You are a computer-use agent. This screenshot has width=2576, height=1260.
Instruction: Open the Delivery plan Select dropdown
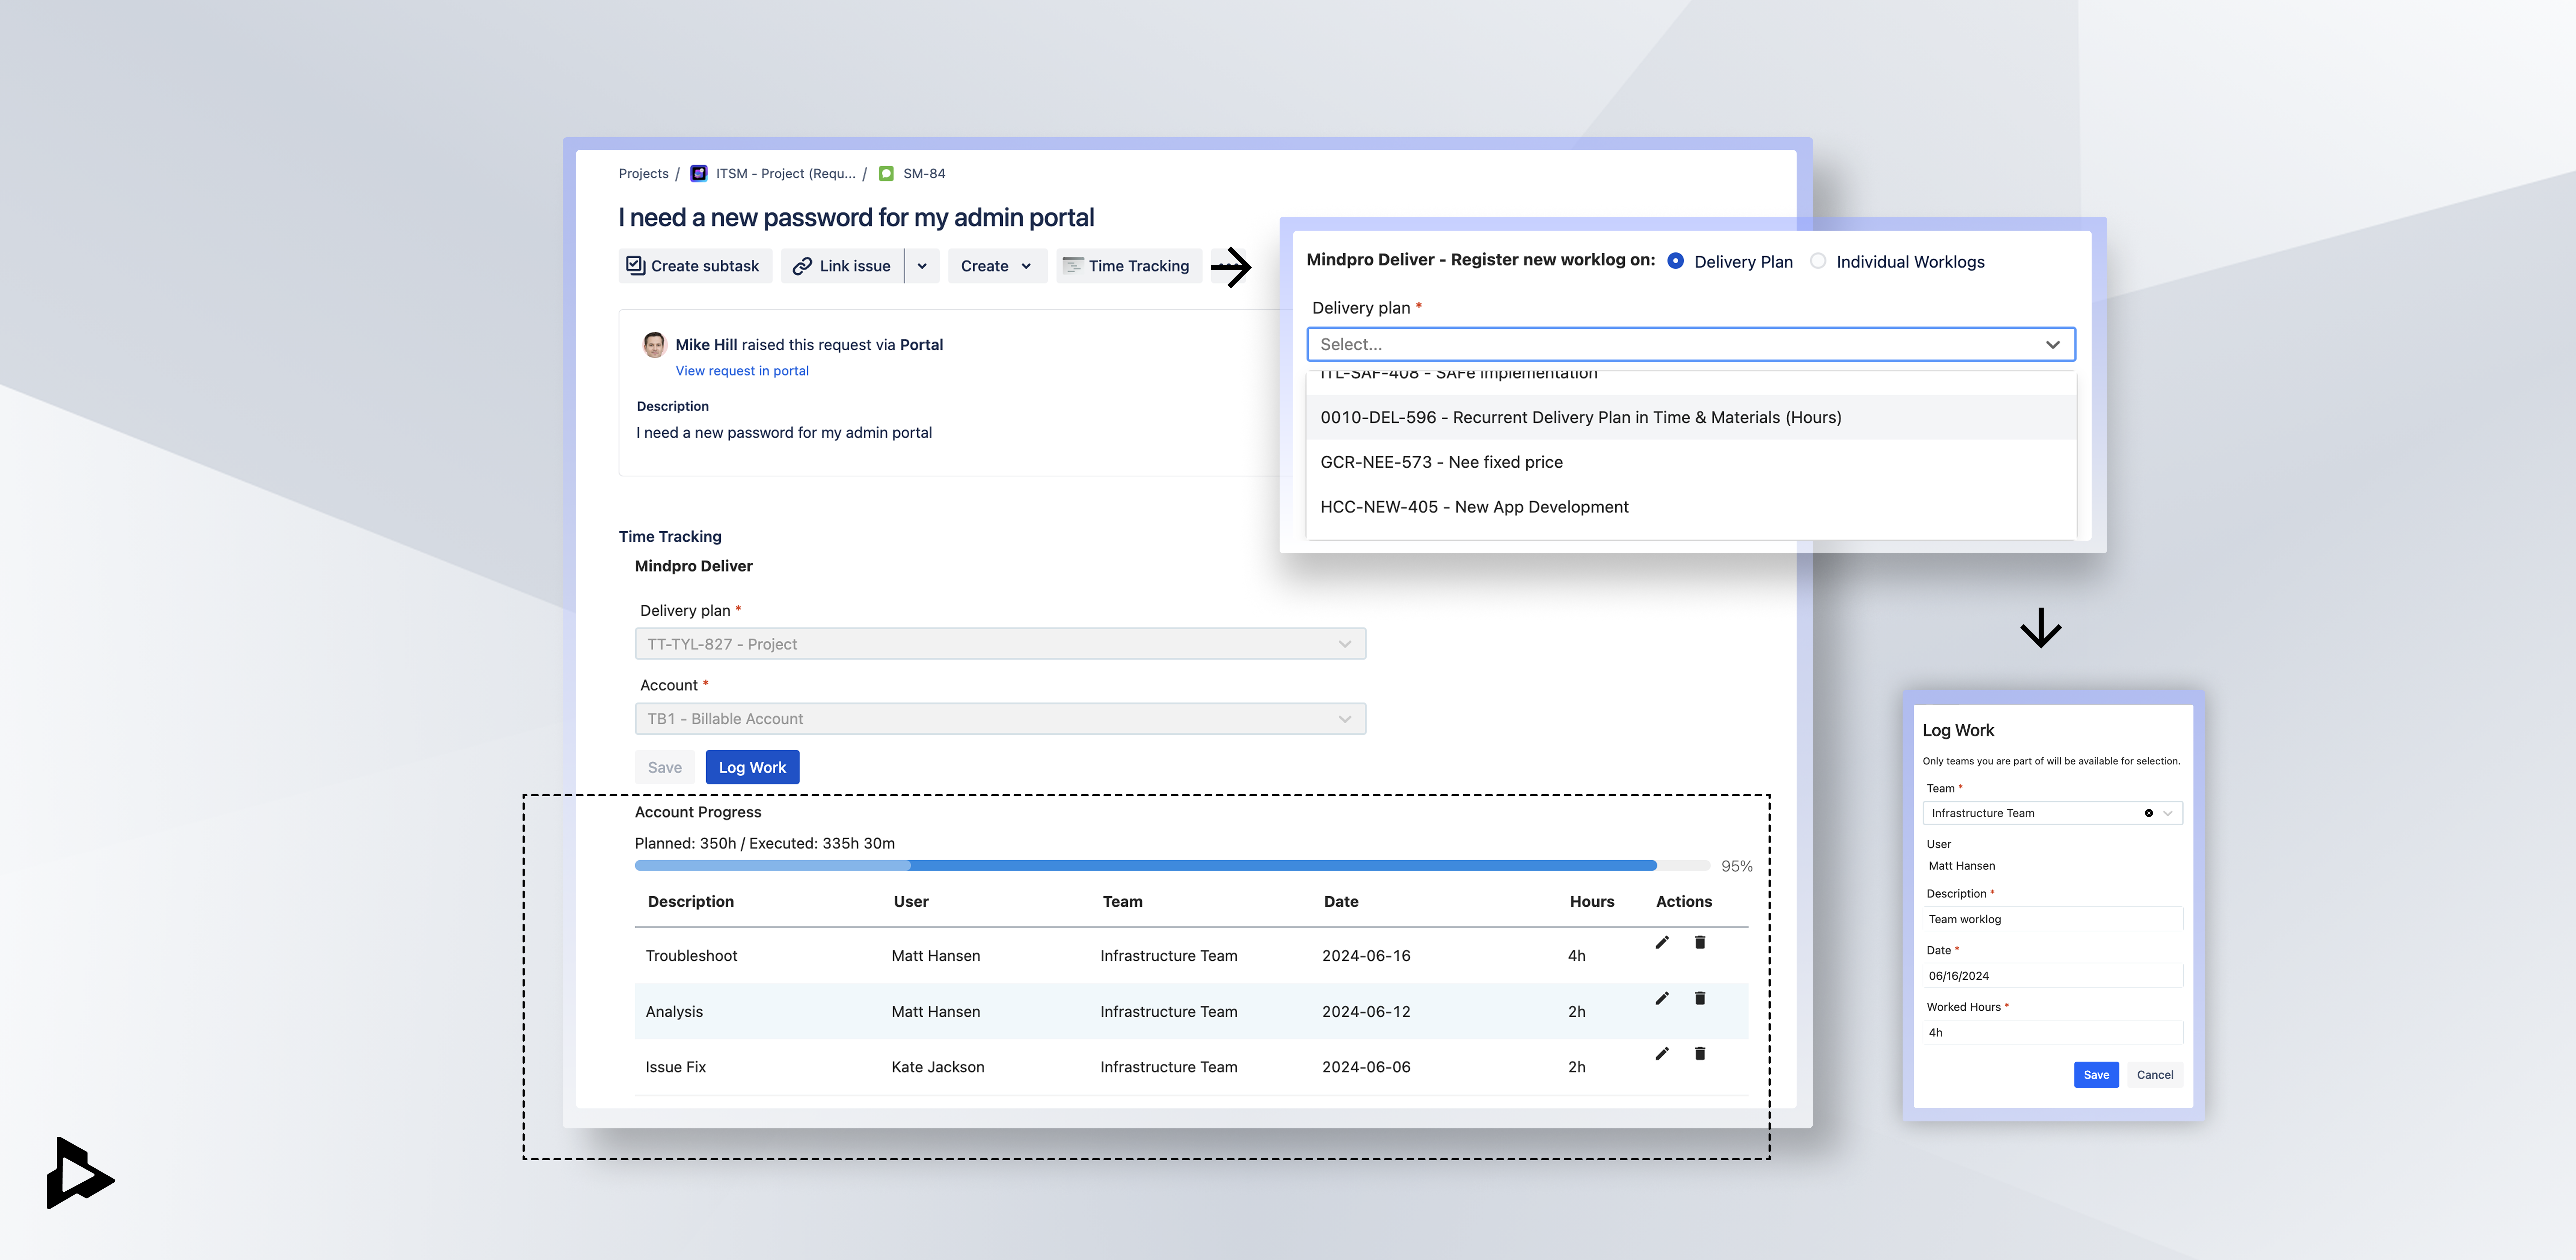(x=1690, y=344)
